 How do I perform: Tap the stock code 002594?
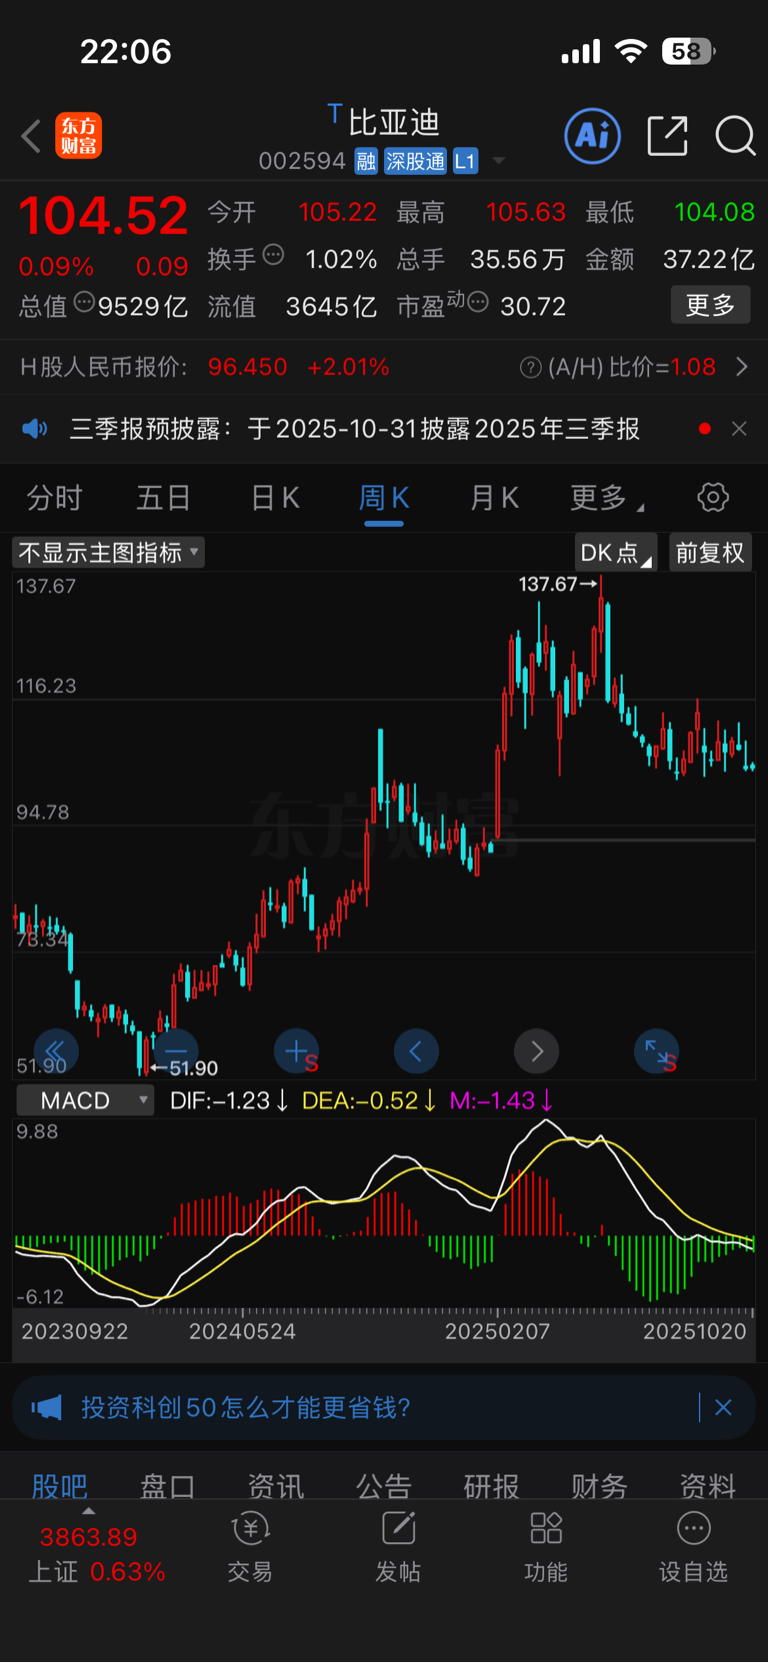[x=302, y=161]
